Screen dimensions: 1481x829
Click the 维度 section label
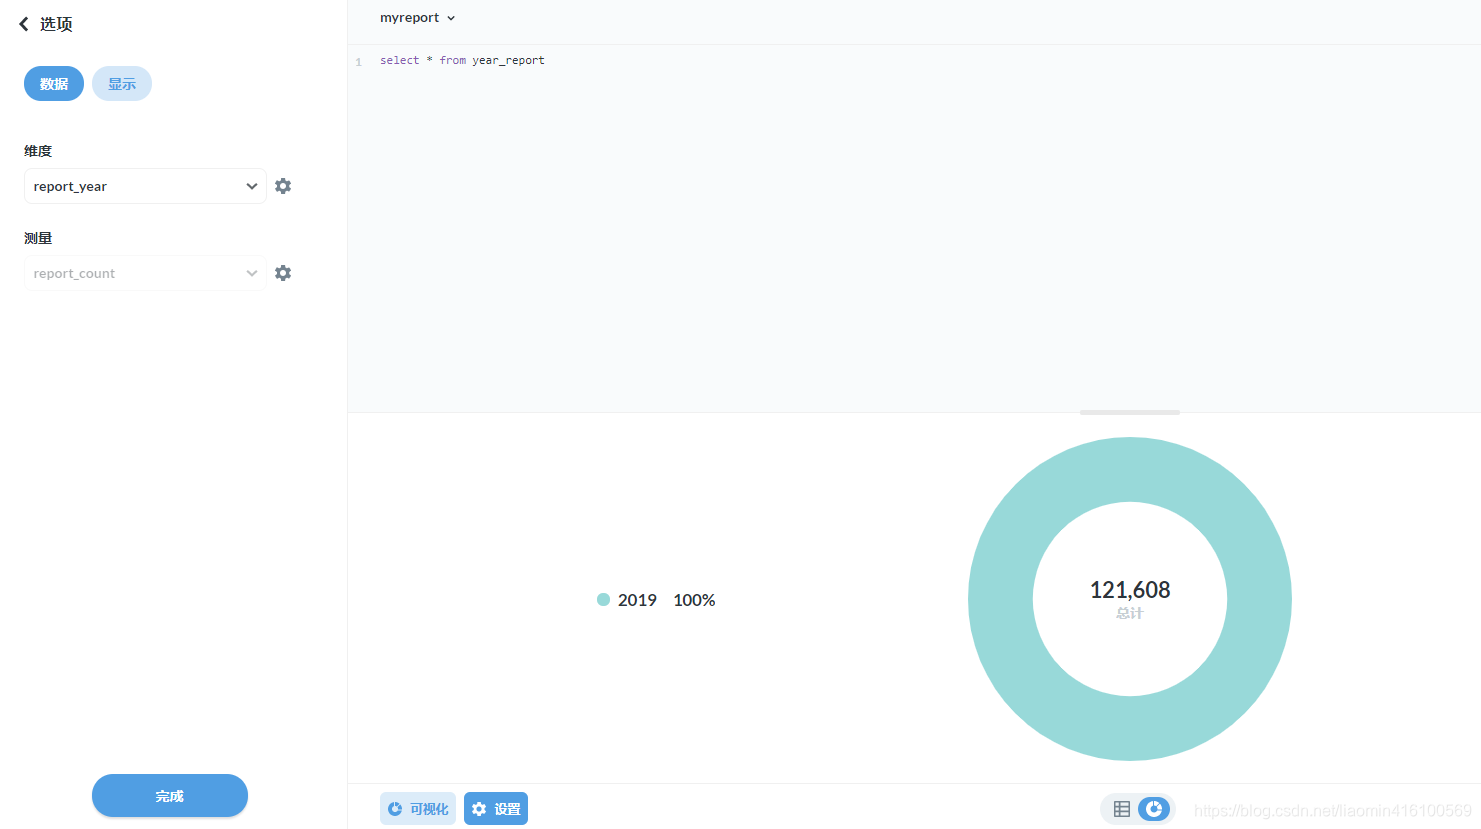[38, 151]
